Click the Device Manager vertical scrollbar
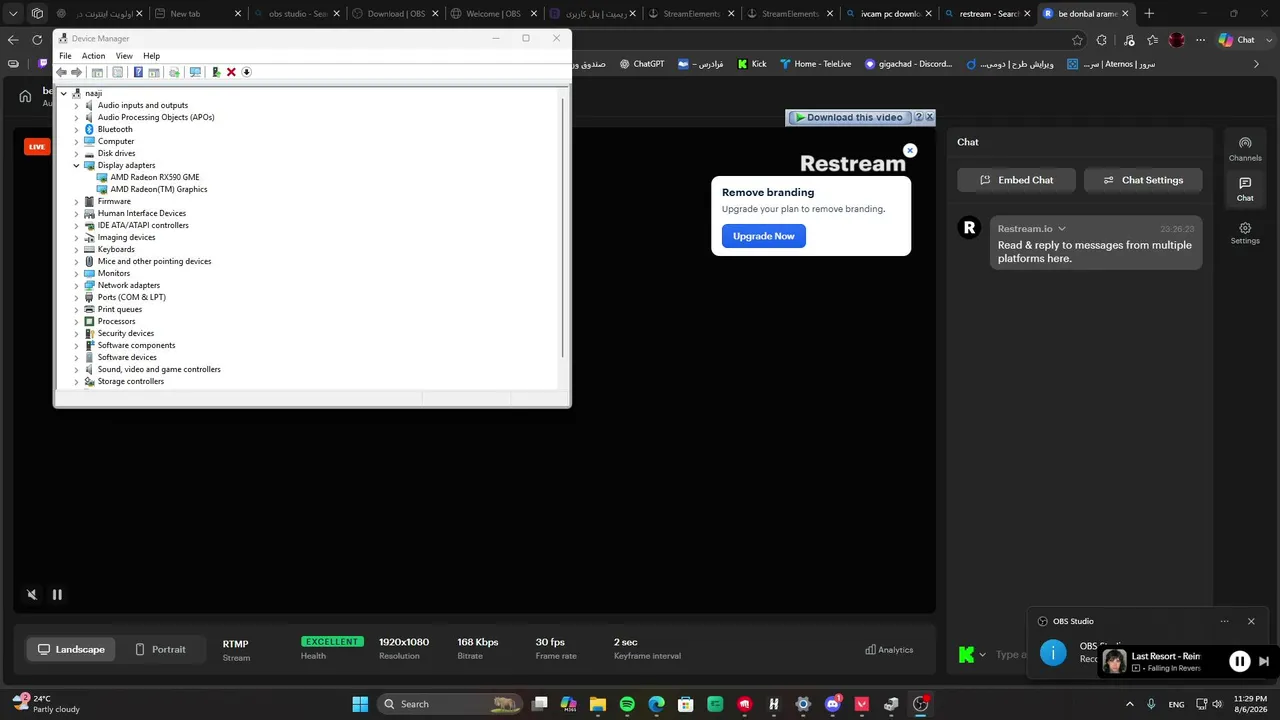 coord(564,228)
